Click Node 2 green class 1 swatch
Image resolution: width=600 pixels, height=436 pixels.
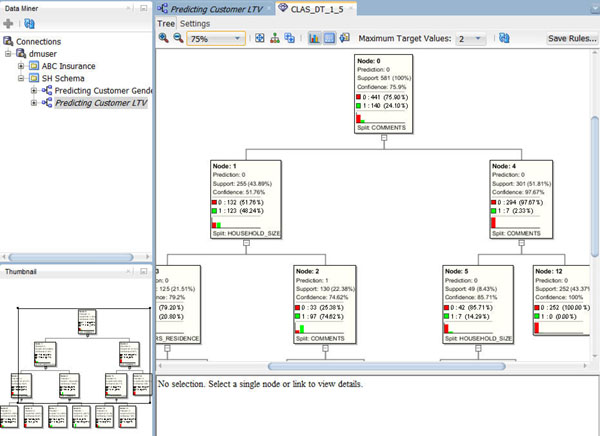(297, 316)
